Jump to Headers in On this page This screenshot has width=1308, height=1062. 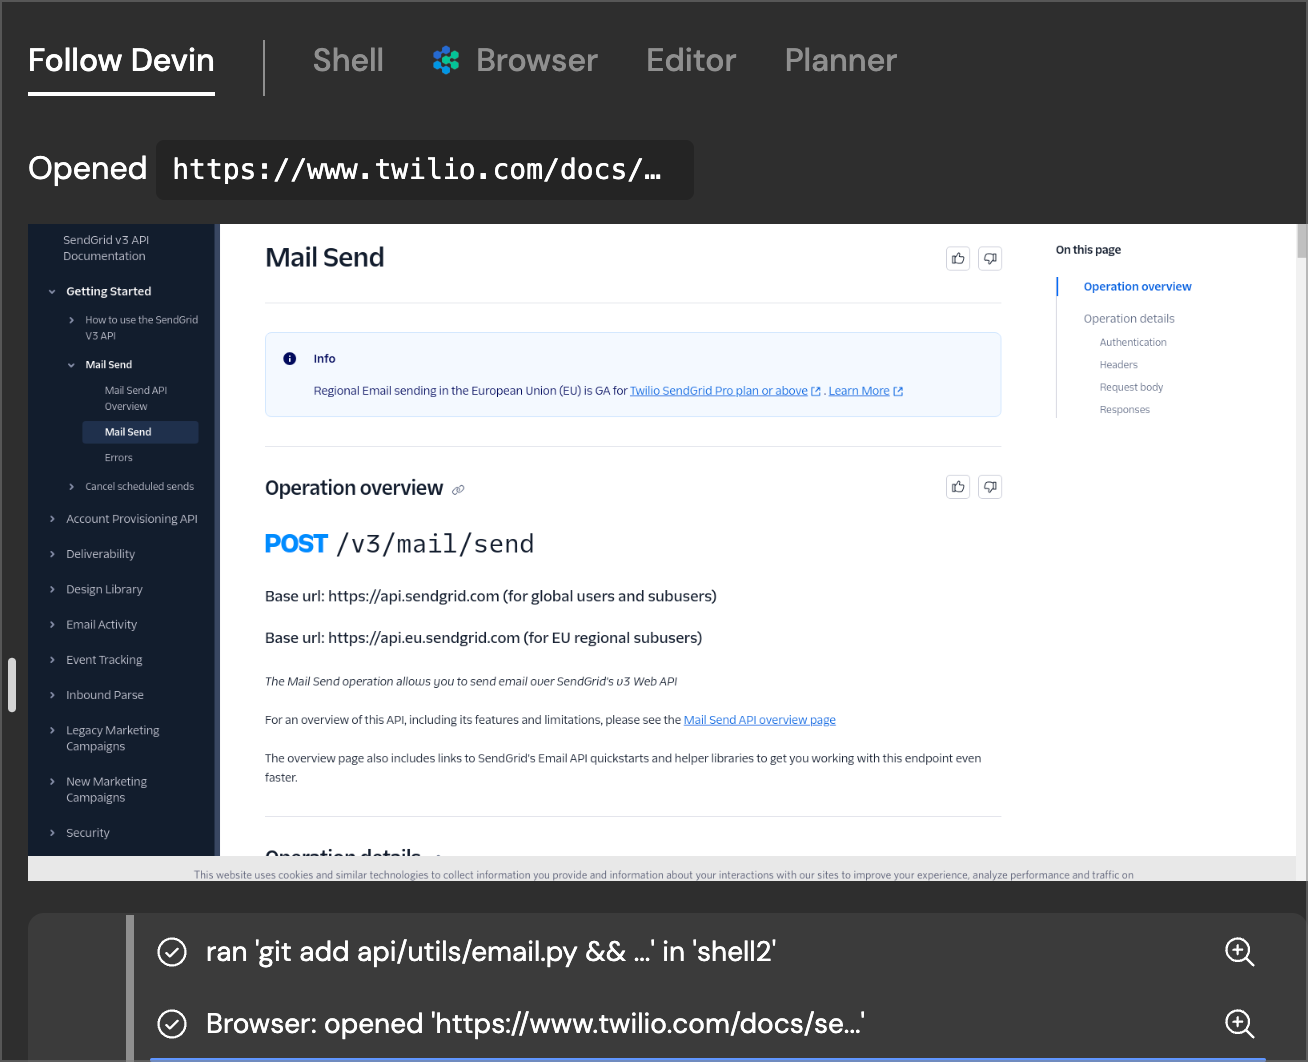pos(1118,365)
